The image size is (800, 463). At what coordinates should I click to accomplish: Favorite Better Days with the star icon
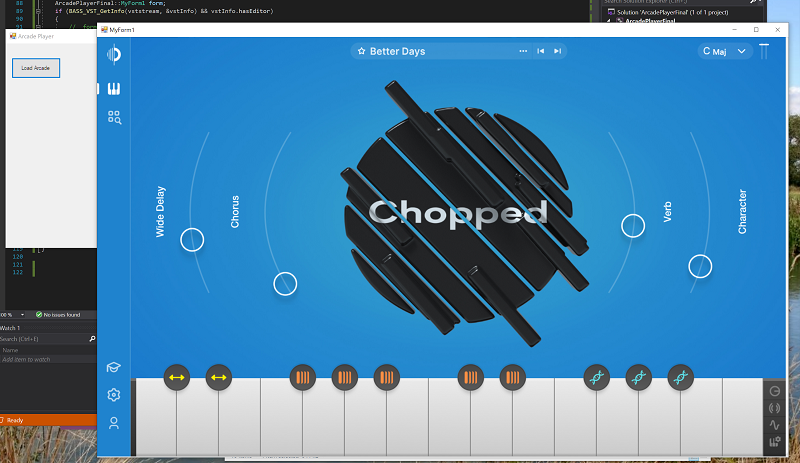pyautogui.click(x=361, y=51)
